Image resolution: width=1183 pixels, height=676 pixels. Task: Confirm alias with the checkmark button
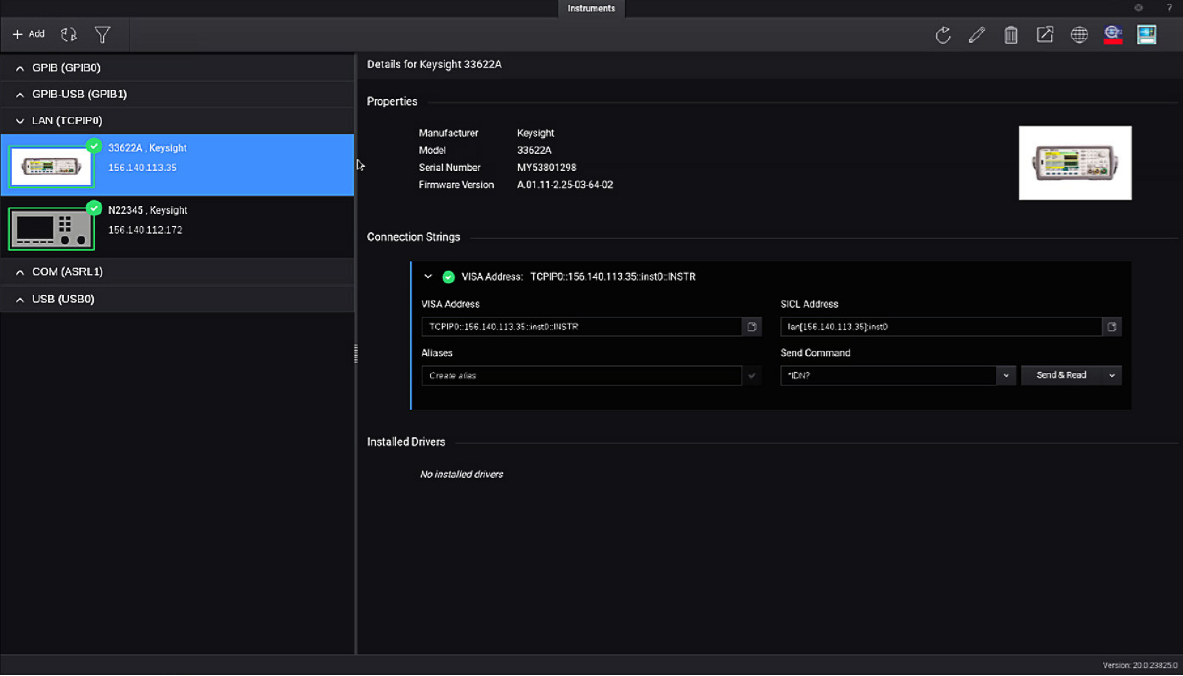[752, 376]
